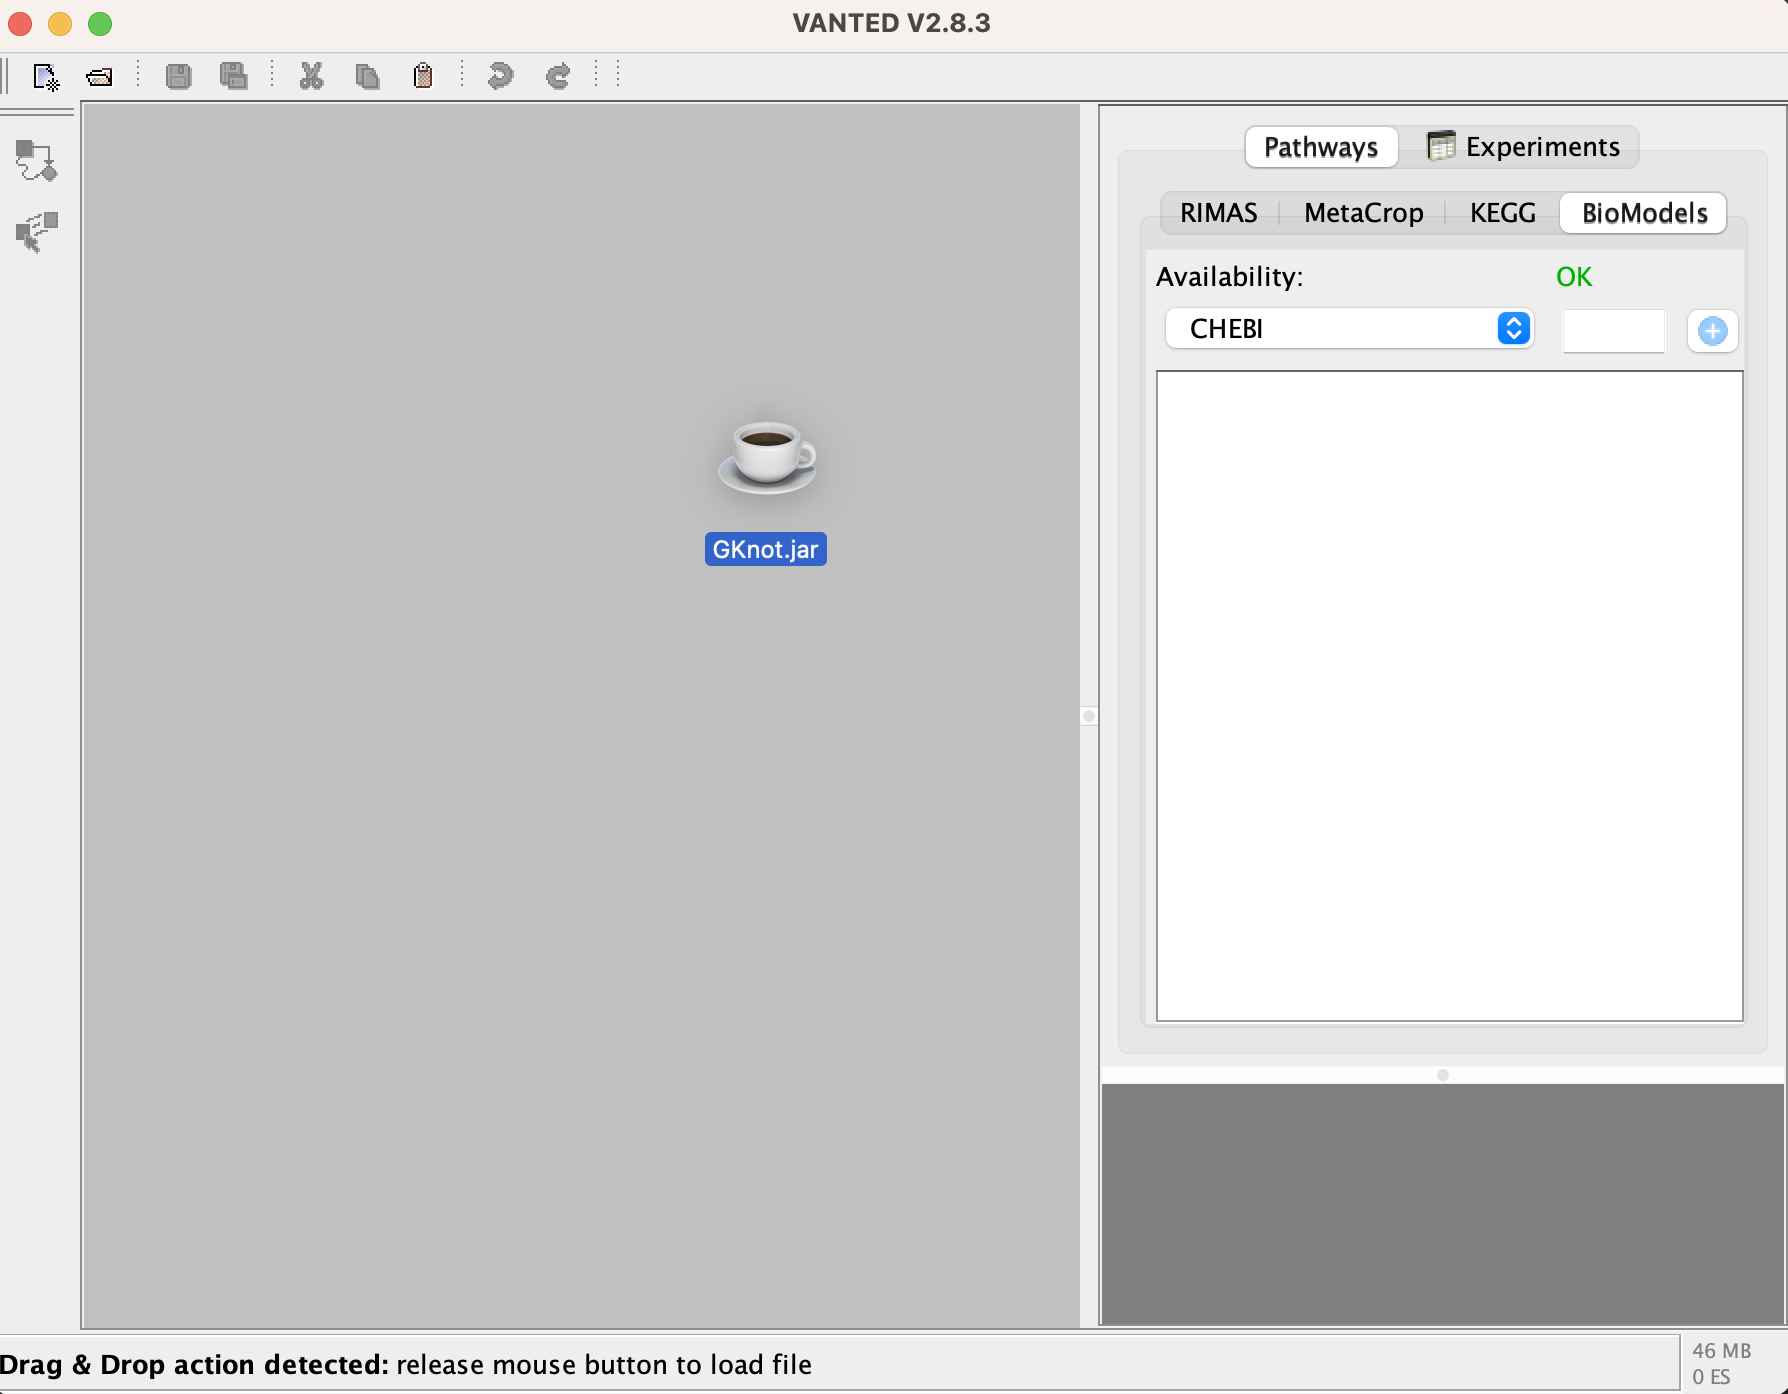Select the Pathways tab
The image size is (1788, 1394).
(1320, 147)
